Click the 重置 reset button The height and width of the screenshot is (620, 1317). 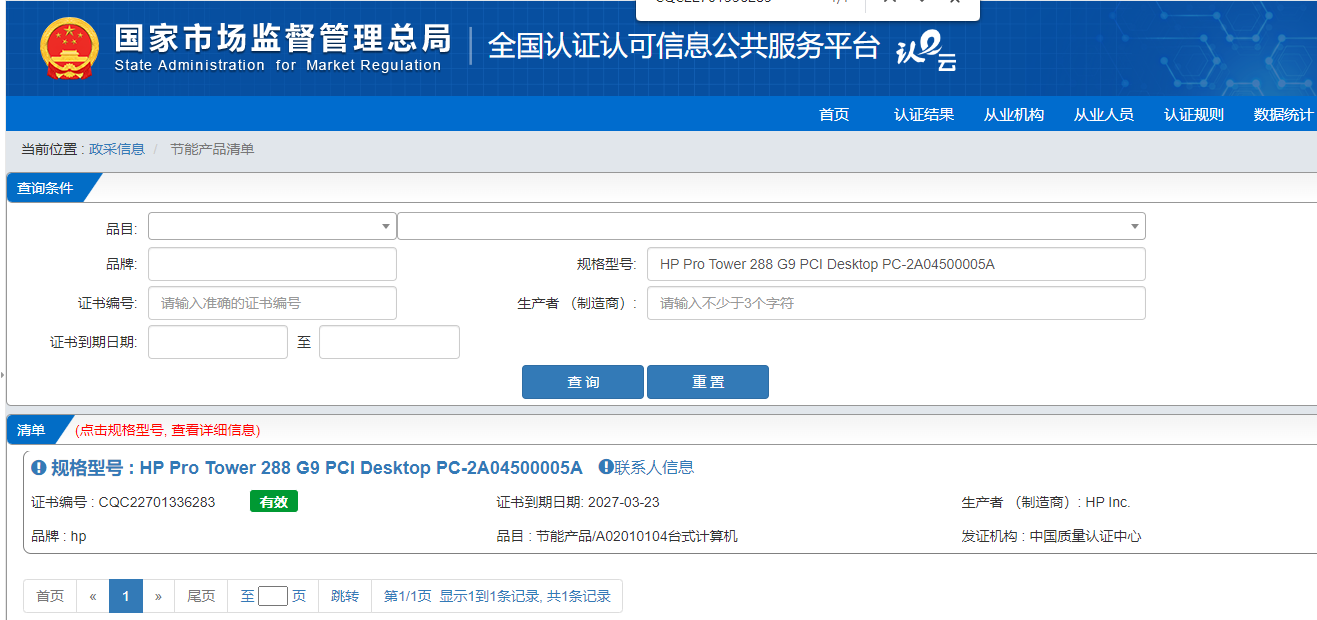[708, 382]
